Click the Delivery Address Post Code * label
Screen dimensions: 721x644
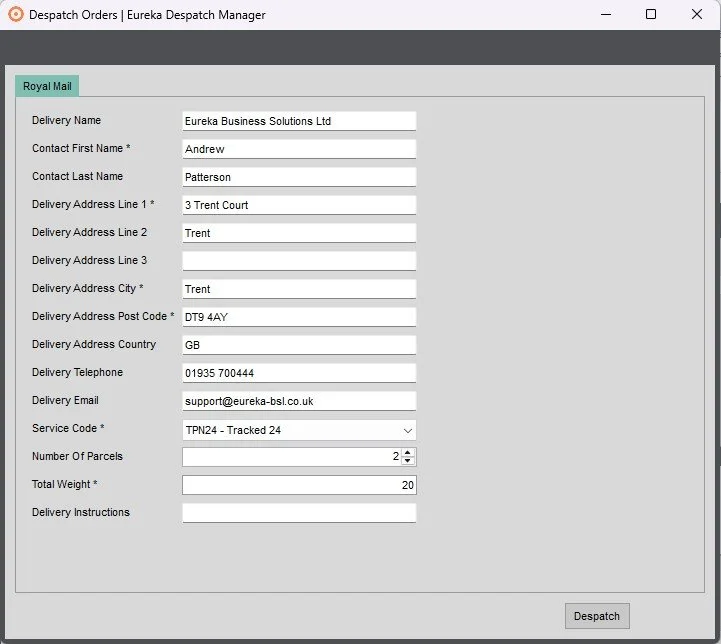pos(103,316)
